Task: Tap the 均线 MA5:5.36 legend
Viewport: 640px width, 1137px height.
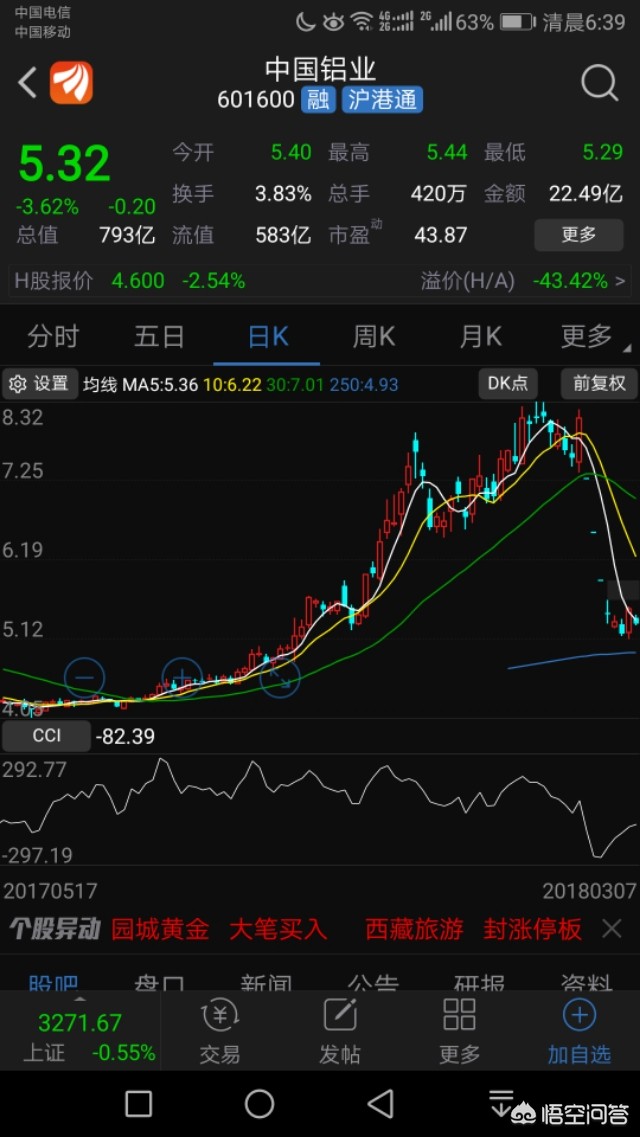Action: click(141, 384)
